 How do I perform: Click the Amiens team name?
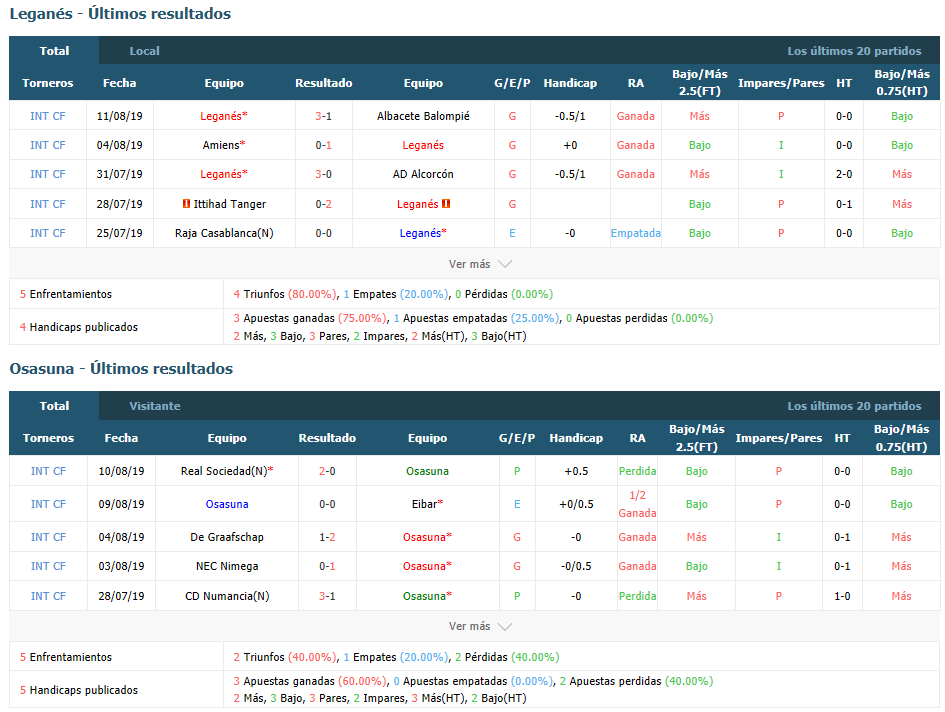[221, 145]
